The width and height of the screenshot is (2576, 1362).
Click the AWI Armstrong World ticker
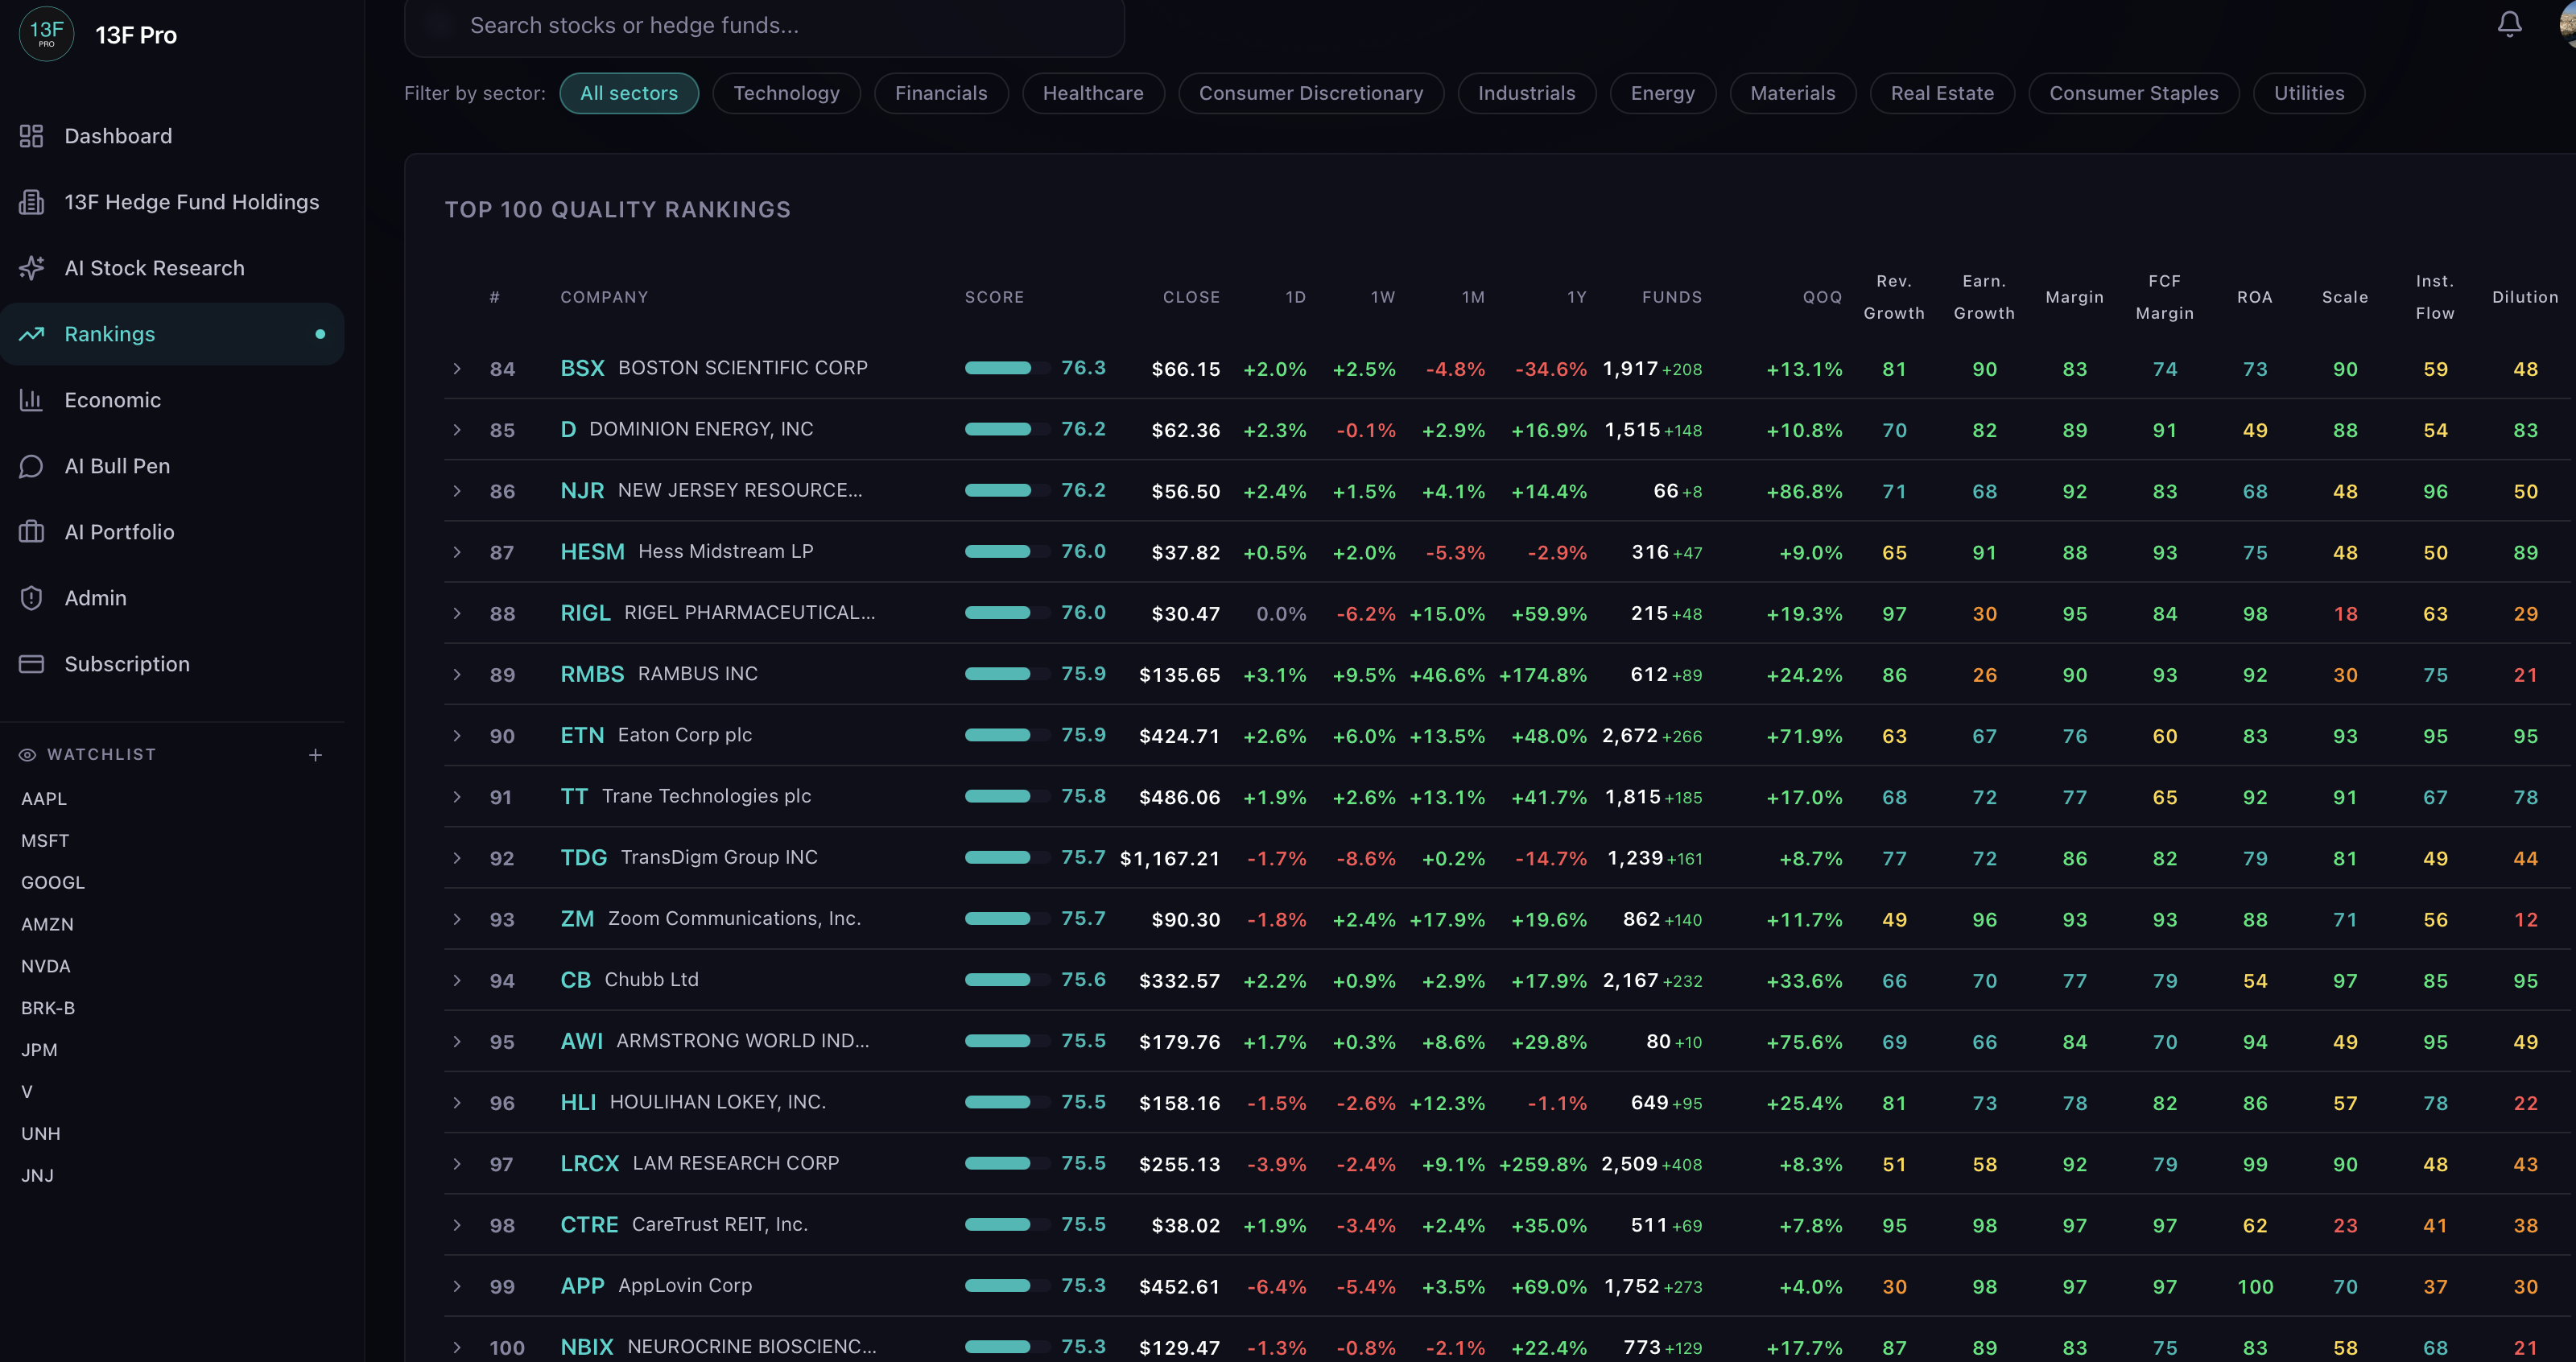(581, 1041)
